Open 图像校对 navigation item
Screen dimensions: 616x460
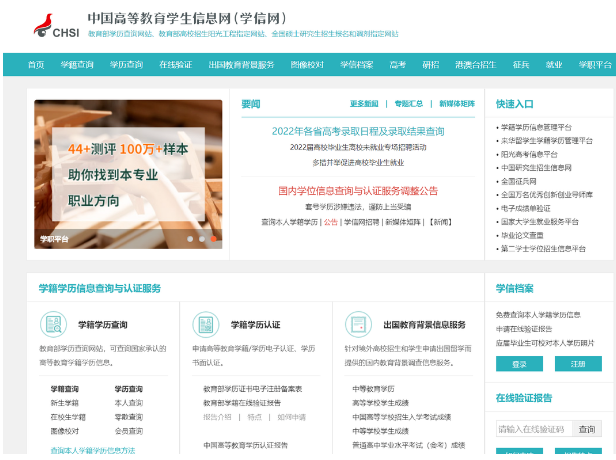click(x=307, y=65)
